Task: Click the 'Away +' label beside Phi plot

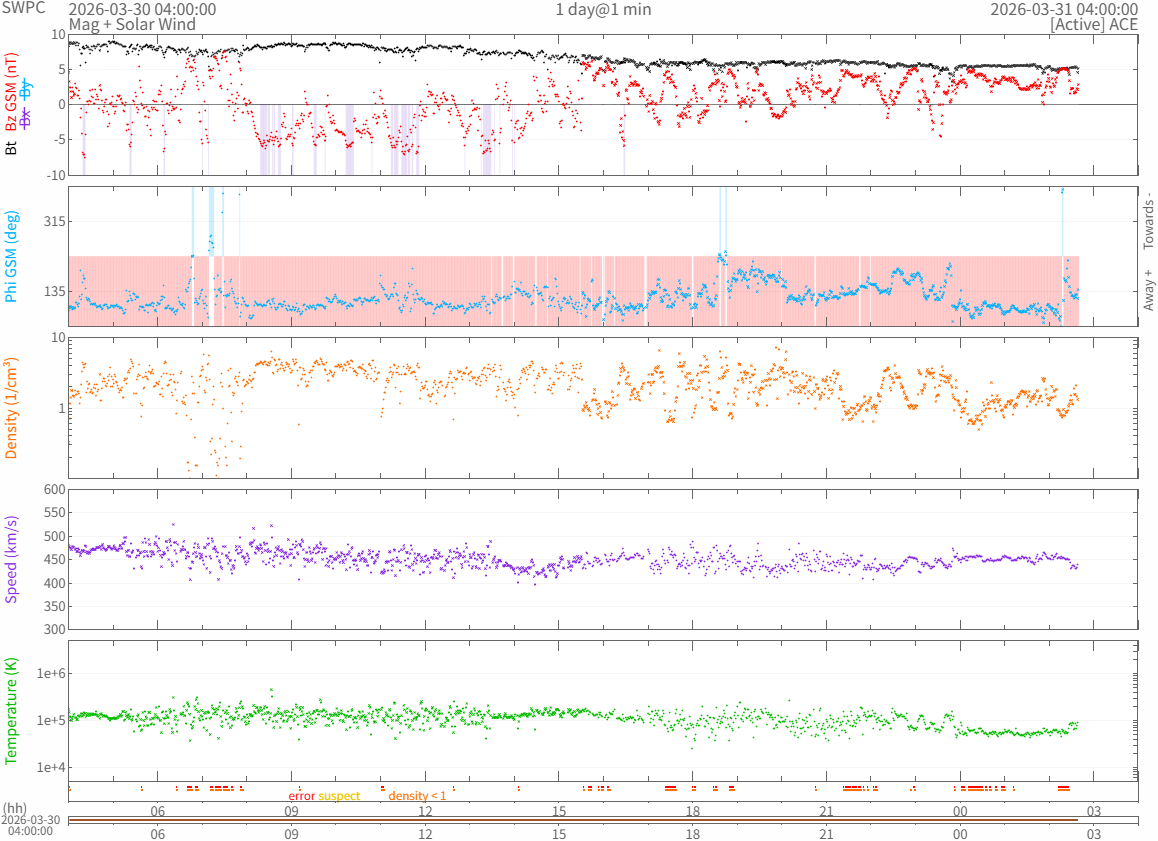Action: click(x=1149, y=290)
